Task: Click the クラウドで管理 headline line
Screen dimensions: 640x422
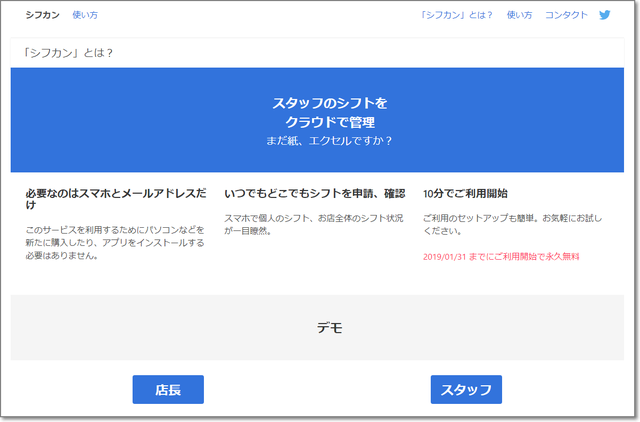Action: 329,122
